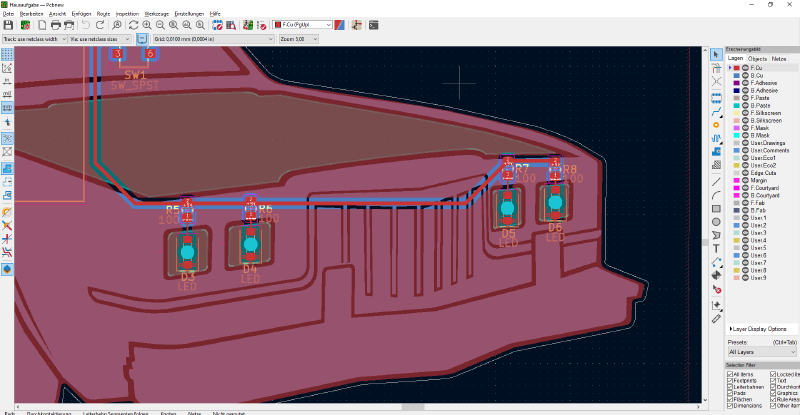Undo the last edit

click(x=86, y=25)
